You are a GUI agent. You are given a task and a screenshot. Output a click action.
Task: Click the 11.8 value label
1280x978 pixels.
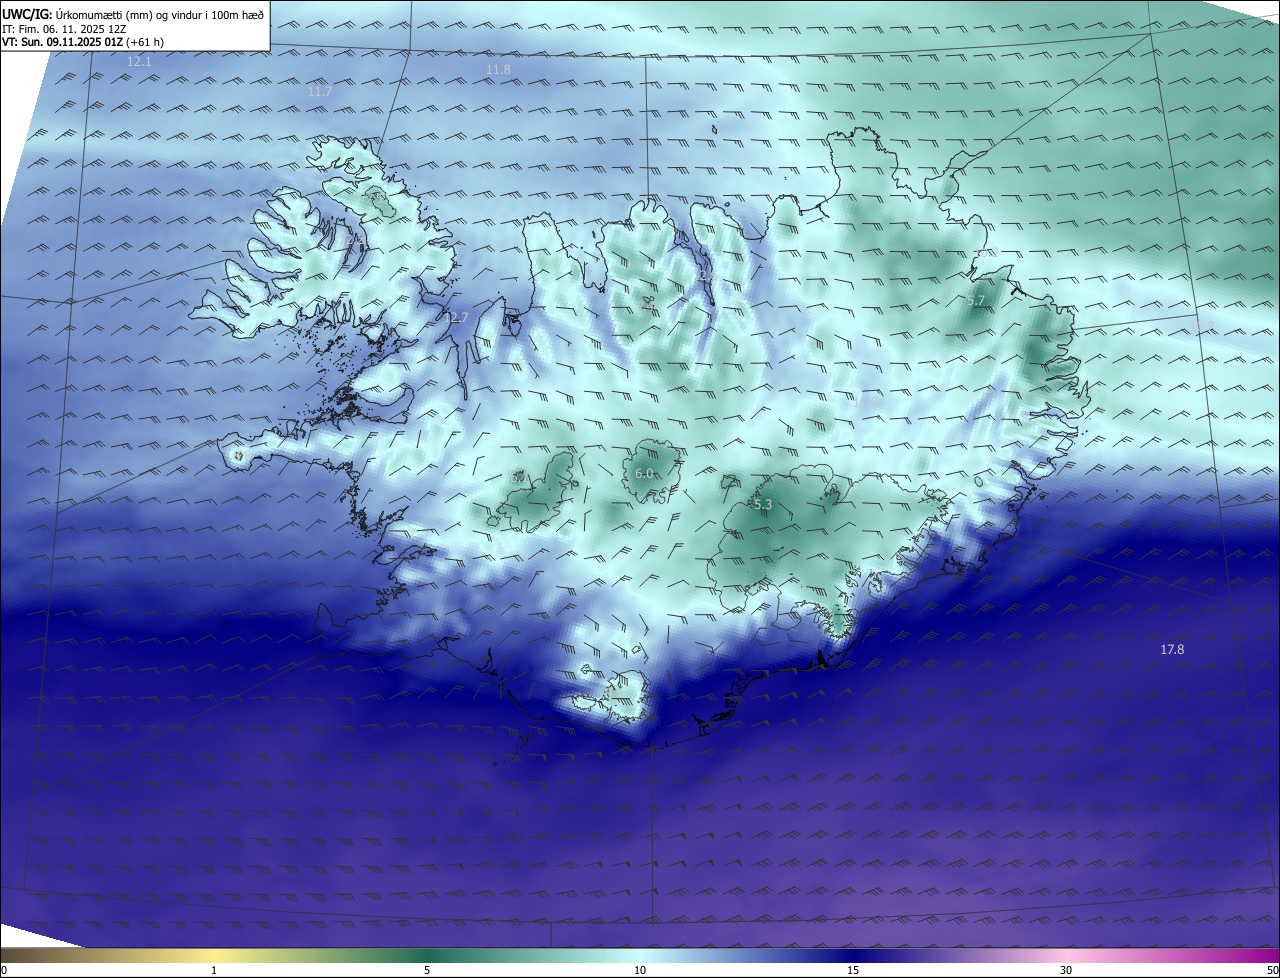coord(498,70)
